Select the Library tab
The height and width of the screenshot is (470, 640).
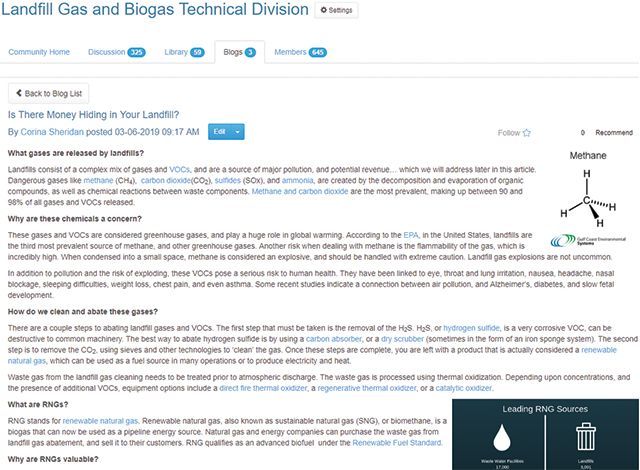tap(183, 52)
